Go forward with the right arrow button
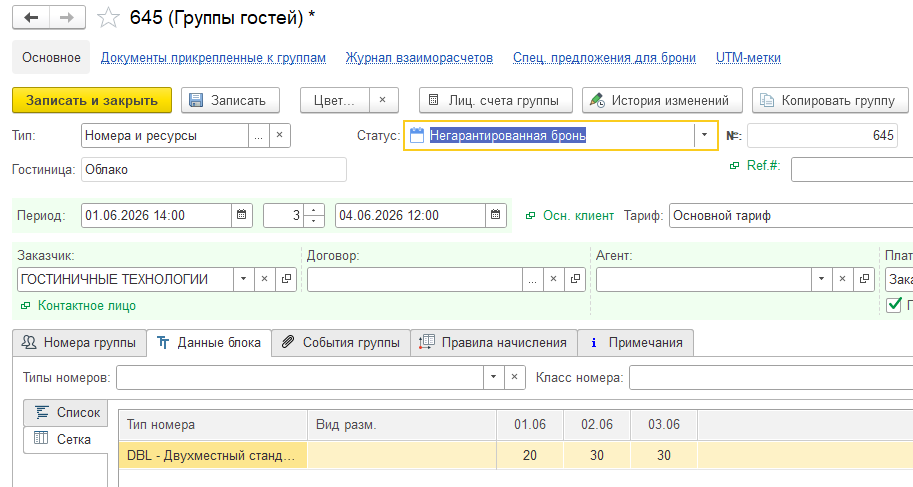This screenshot has height=487, width=913. click(x=67, y=17)
